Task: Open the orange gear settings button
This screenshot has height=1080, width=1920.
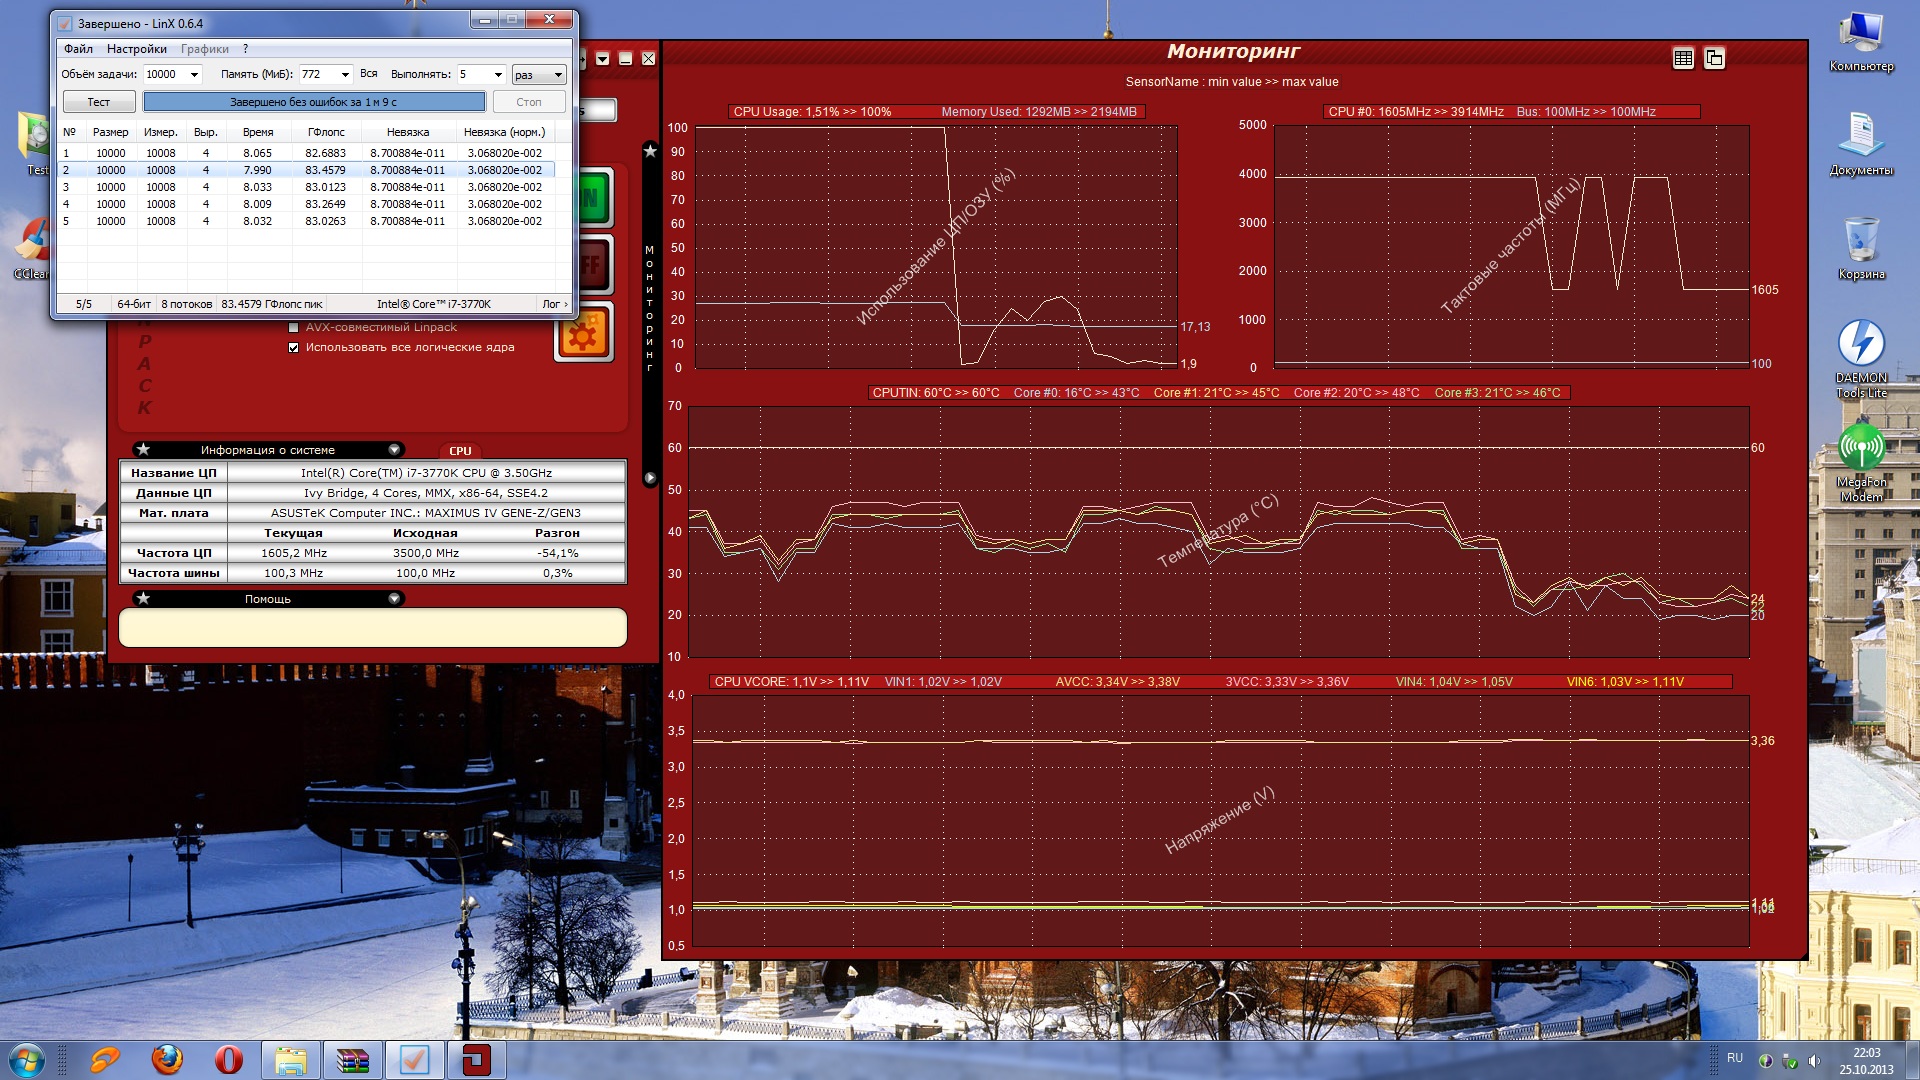Action: point(584,334)
